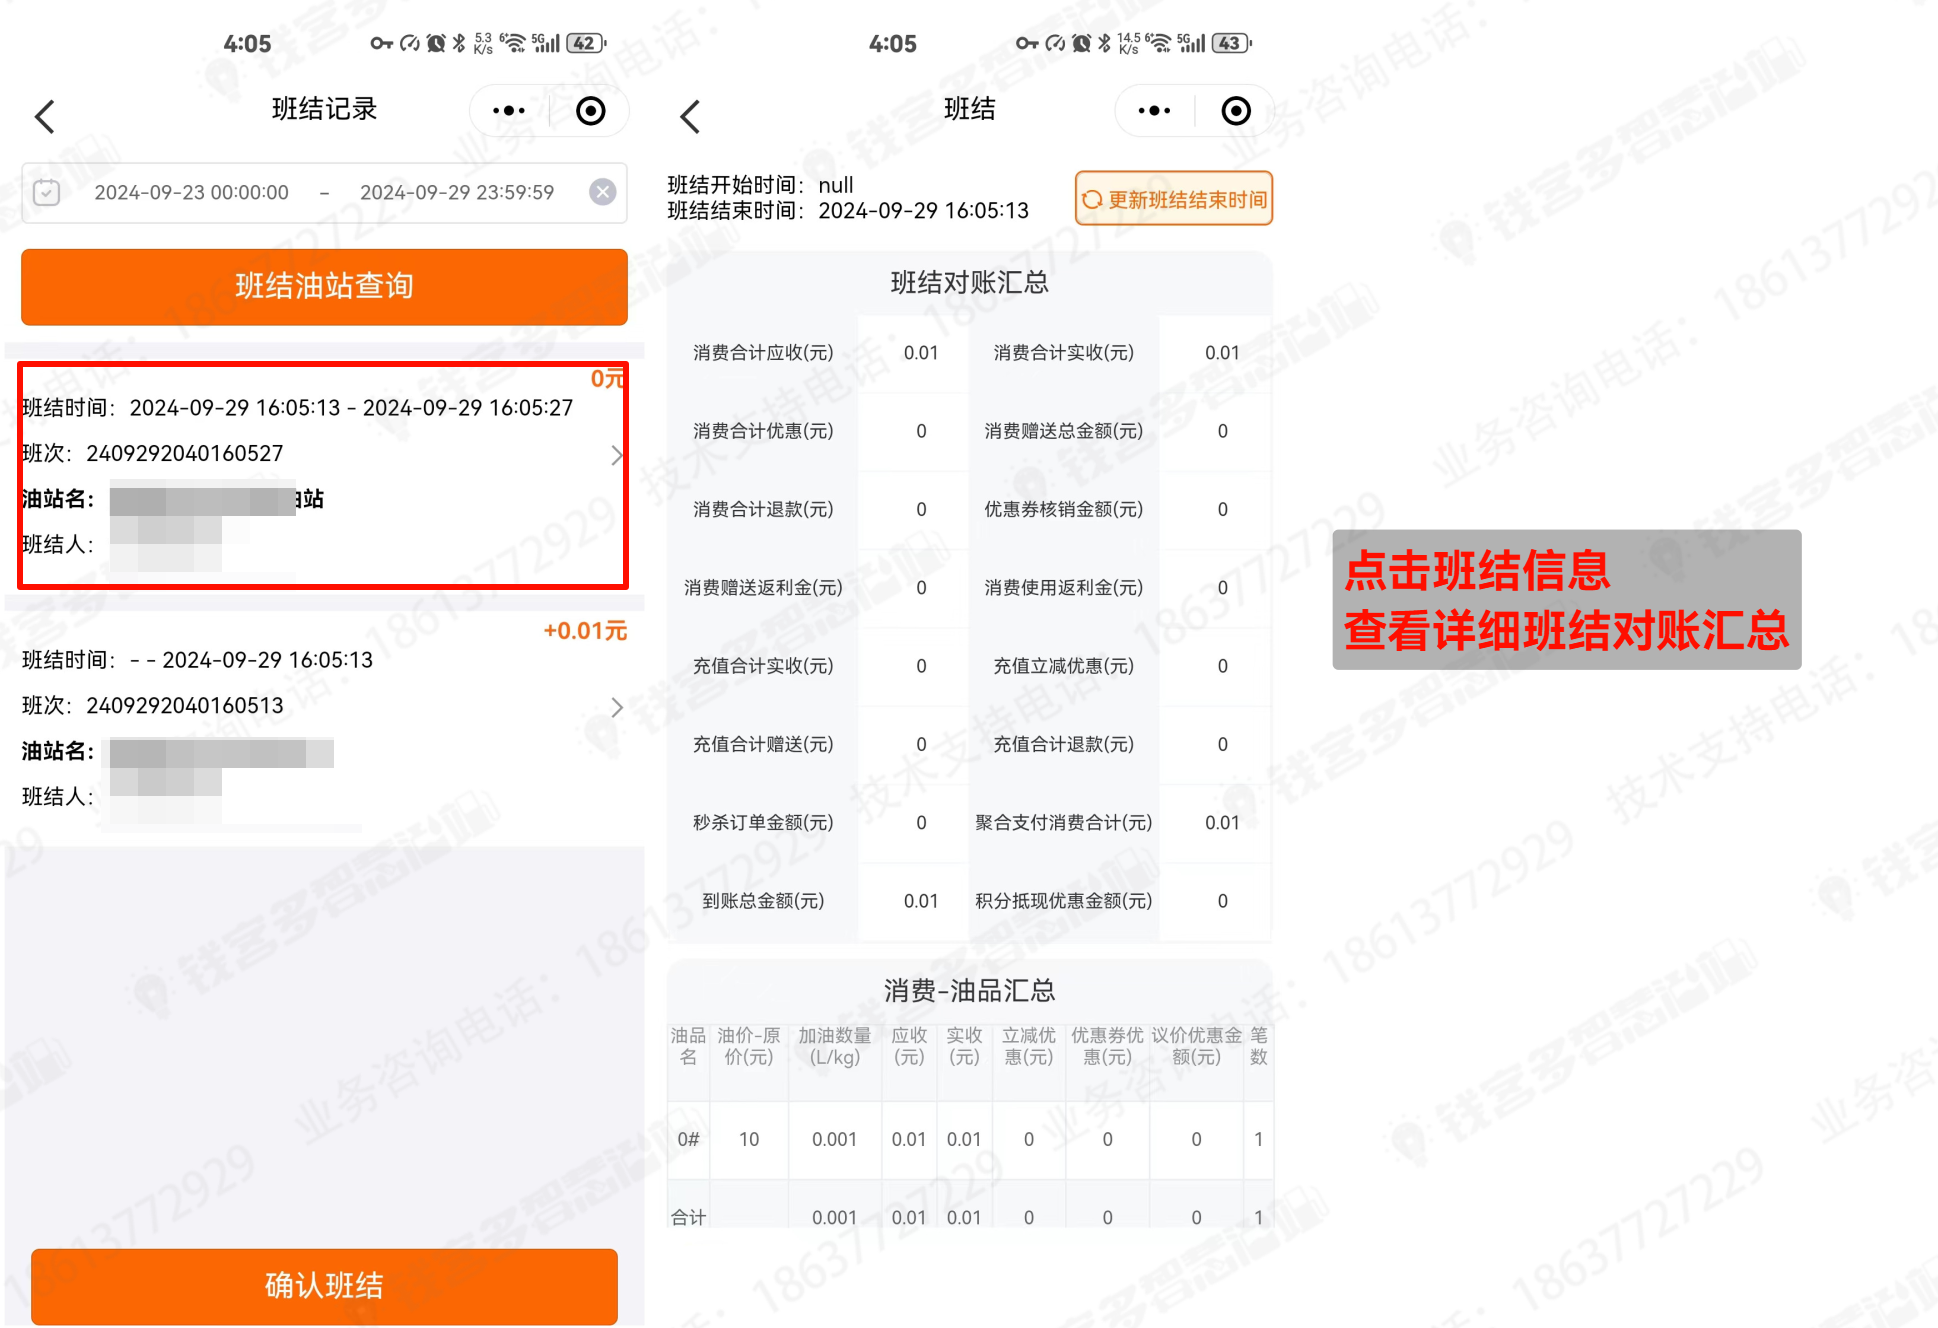Click 更新班结结束时间 refresh button
Viewport: 1938px width, 1328px height.
pyautogui.click(x=1174, y=199)
